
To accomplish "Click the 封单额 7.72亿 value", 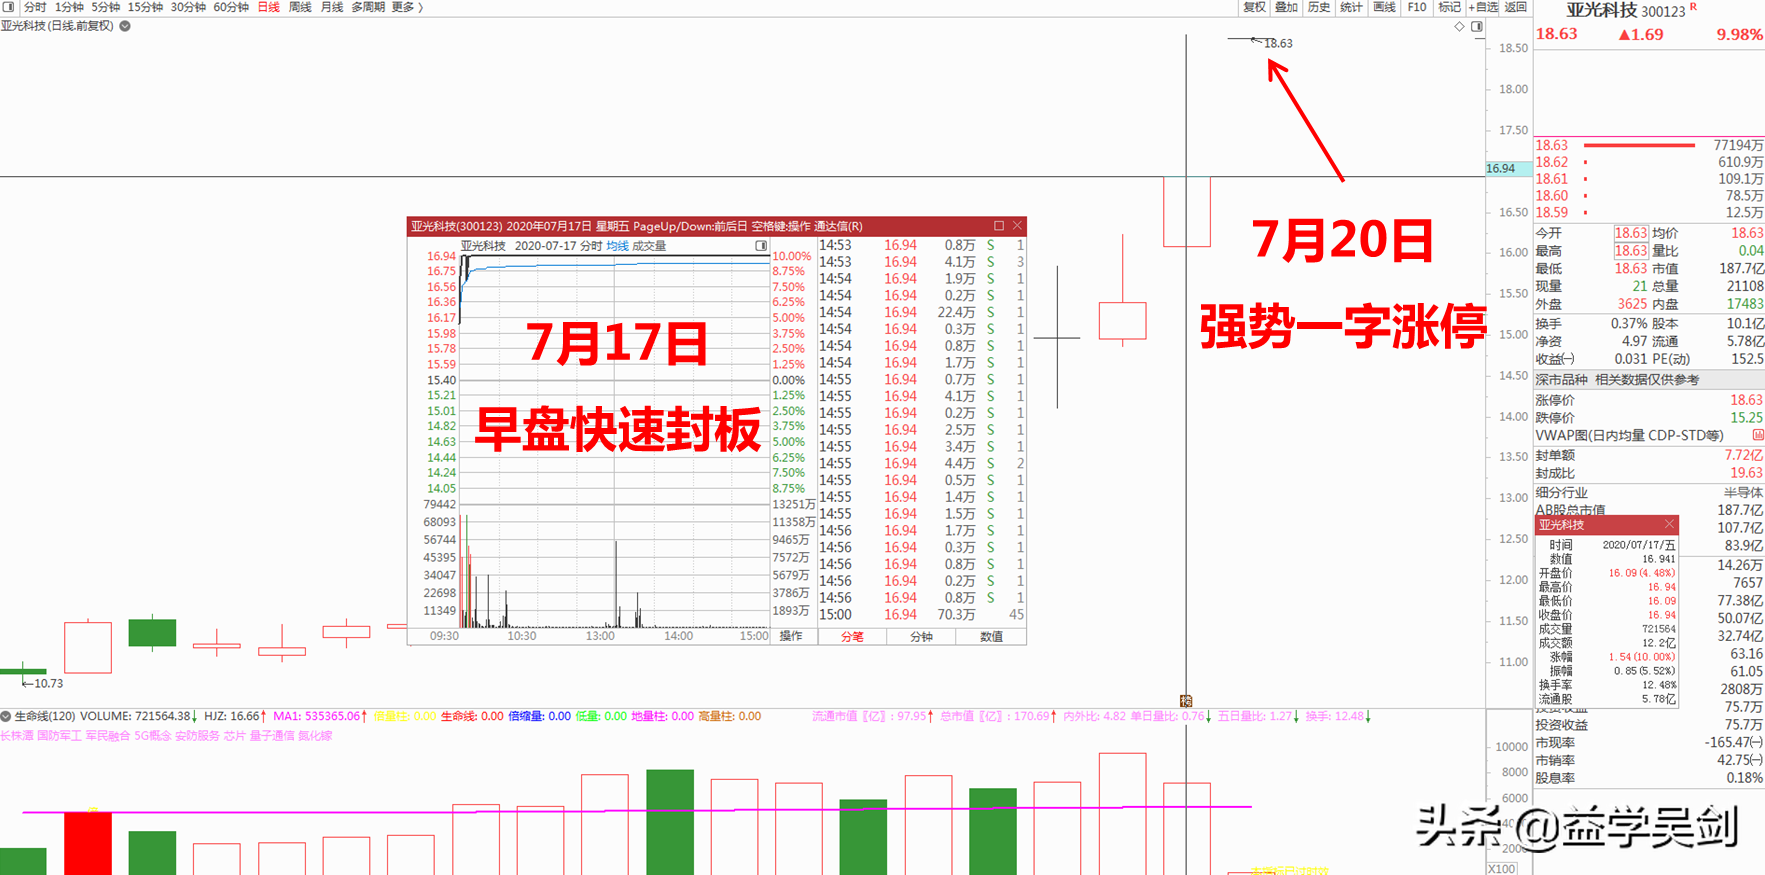I will [x=1744, y=455].
